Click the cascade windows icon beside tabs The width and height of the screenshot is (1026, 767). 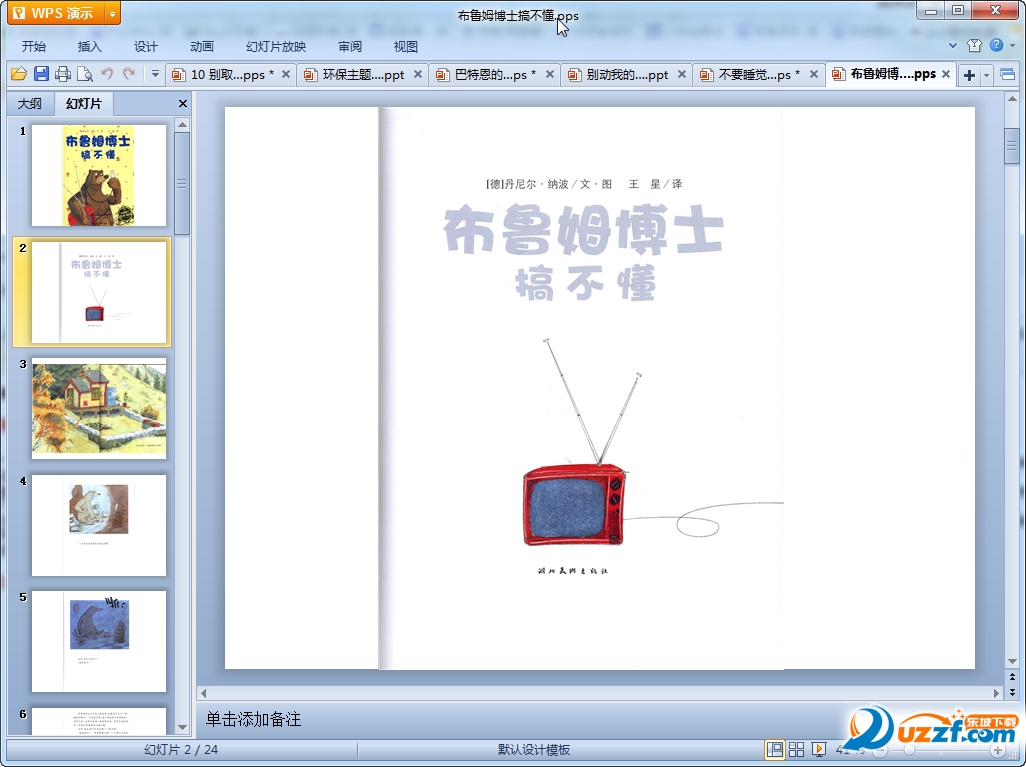(1008, 75)
